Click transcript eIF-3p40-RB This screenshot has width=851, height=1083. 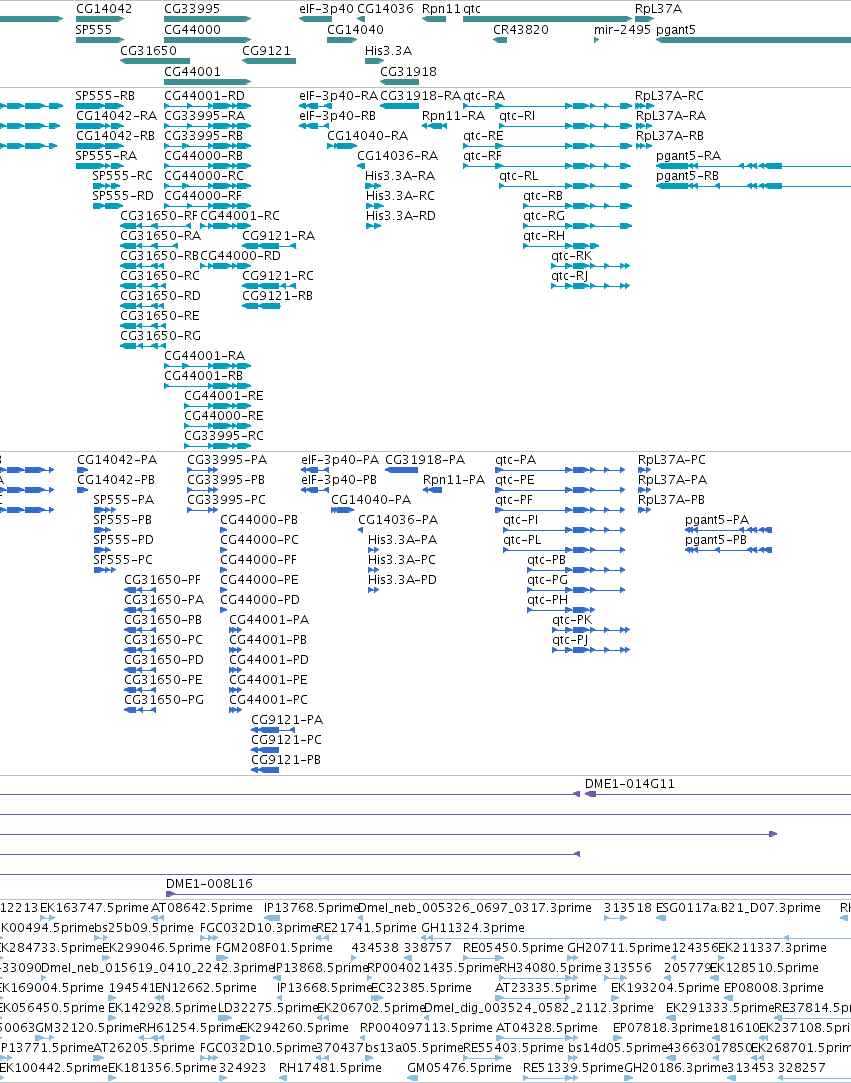(x=314, y=126)
